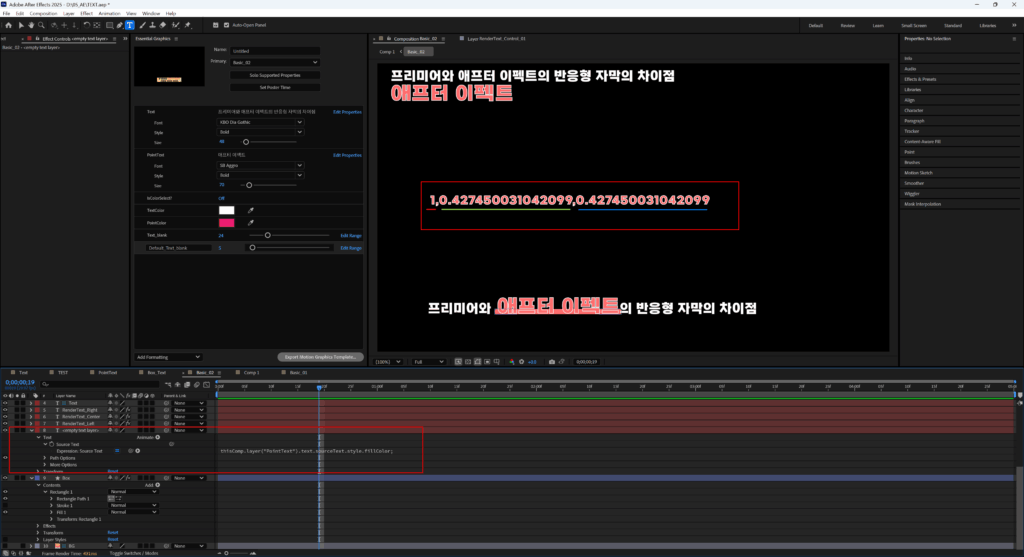The height and width of the screenshot is (557, 1024).
Task: Toggle visibility of Fill 1
Action: pyautogui.click(x=5, y=512)
